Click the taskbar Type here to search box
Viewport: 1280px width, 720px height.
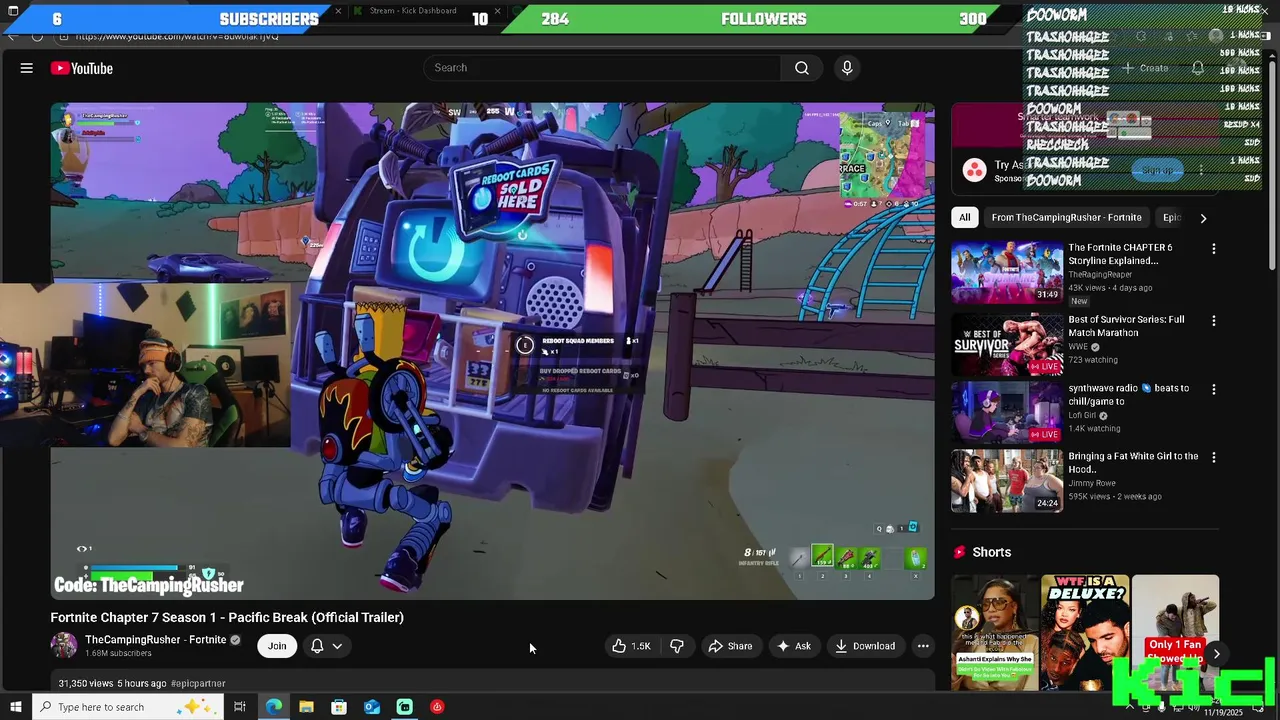point(126,707)
